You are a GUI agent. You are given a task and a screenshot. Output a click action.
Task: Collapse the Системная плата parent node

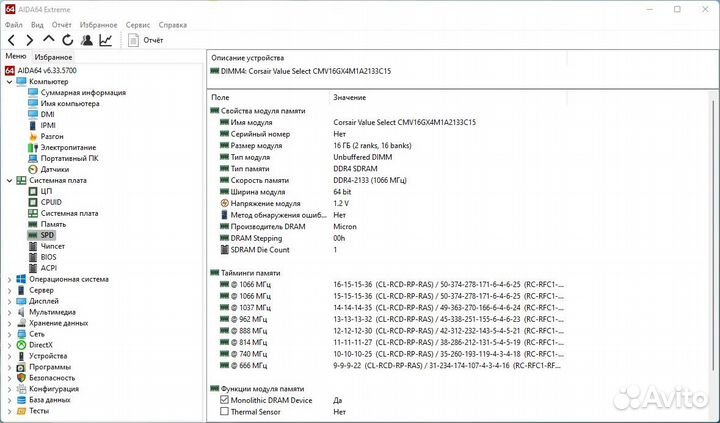pyautogui.click(x=9, y=180)
